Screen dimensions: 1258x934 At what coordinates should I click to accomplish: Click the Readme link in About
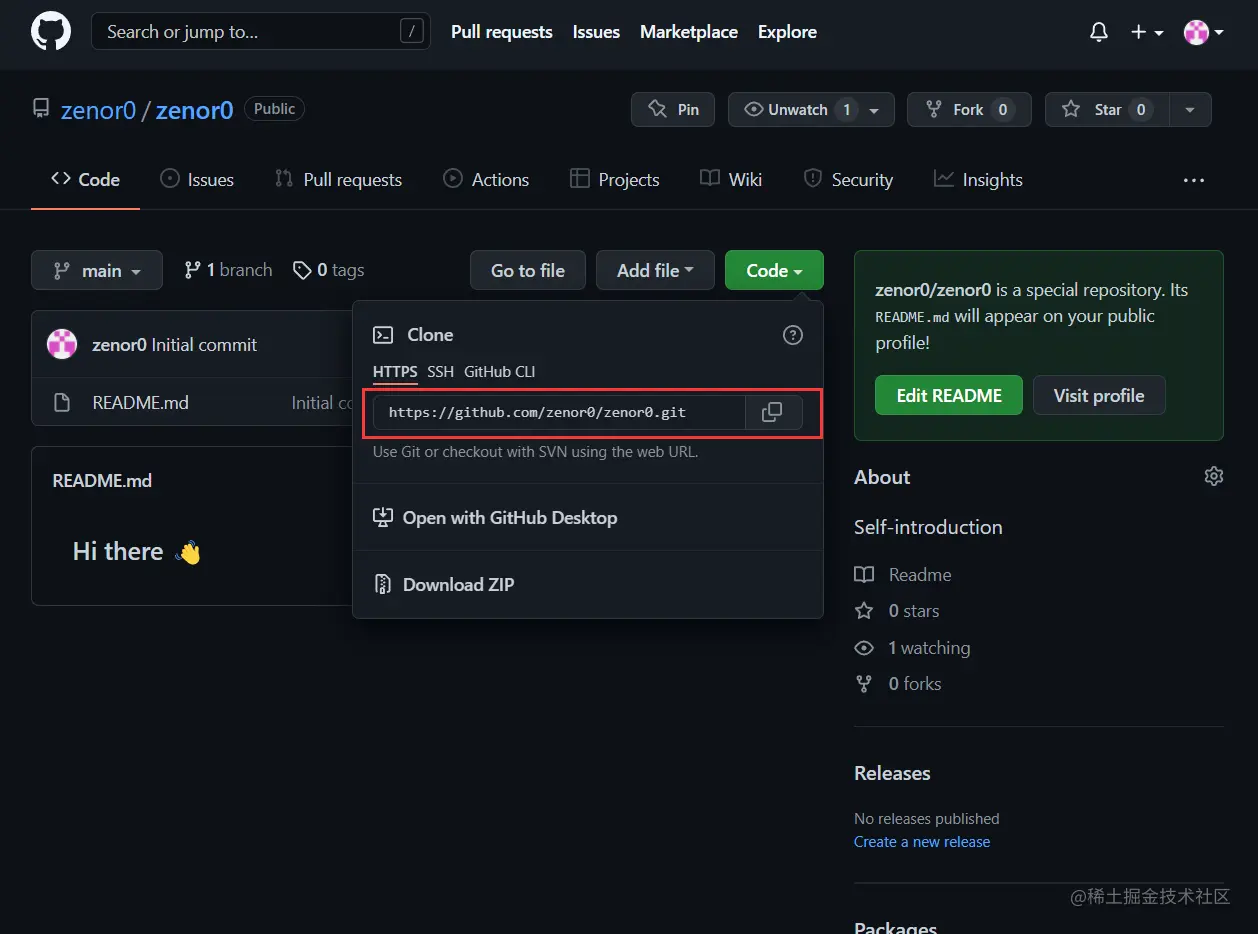pyautogui.click(x=903, y=575)
